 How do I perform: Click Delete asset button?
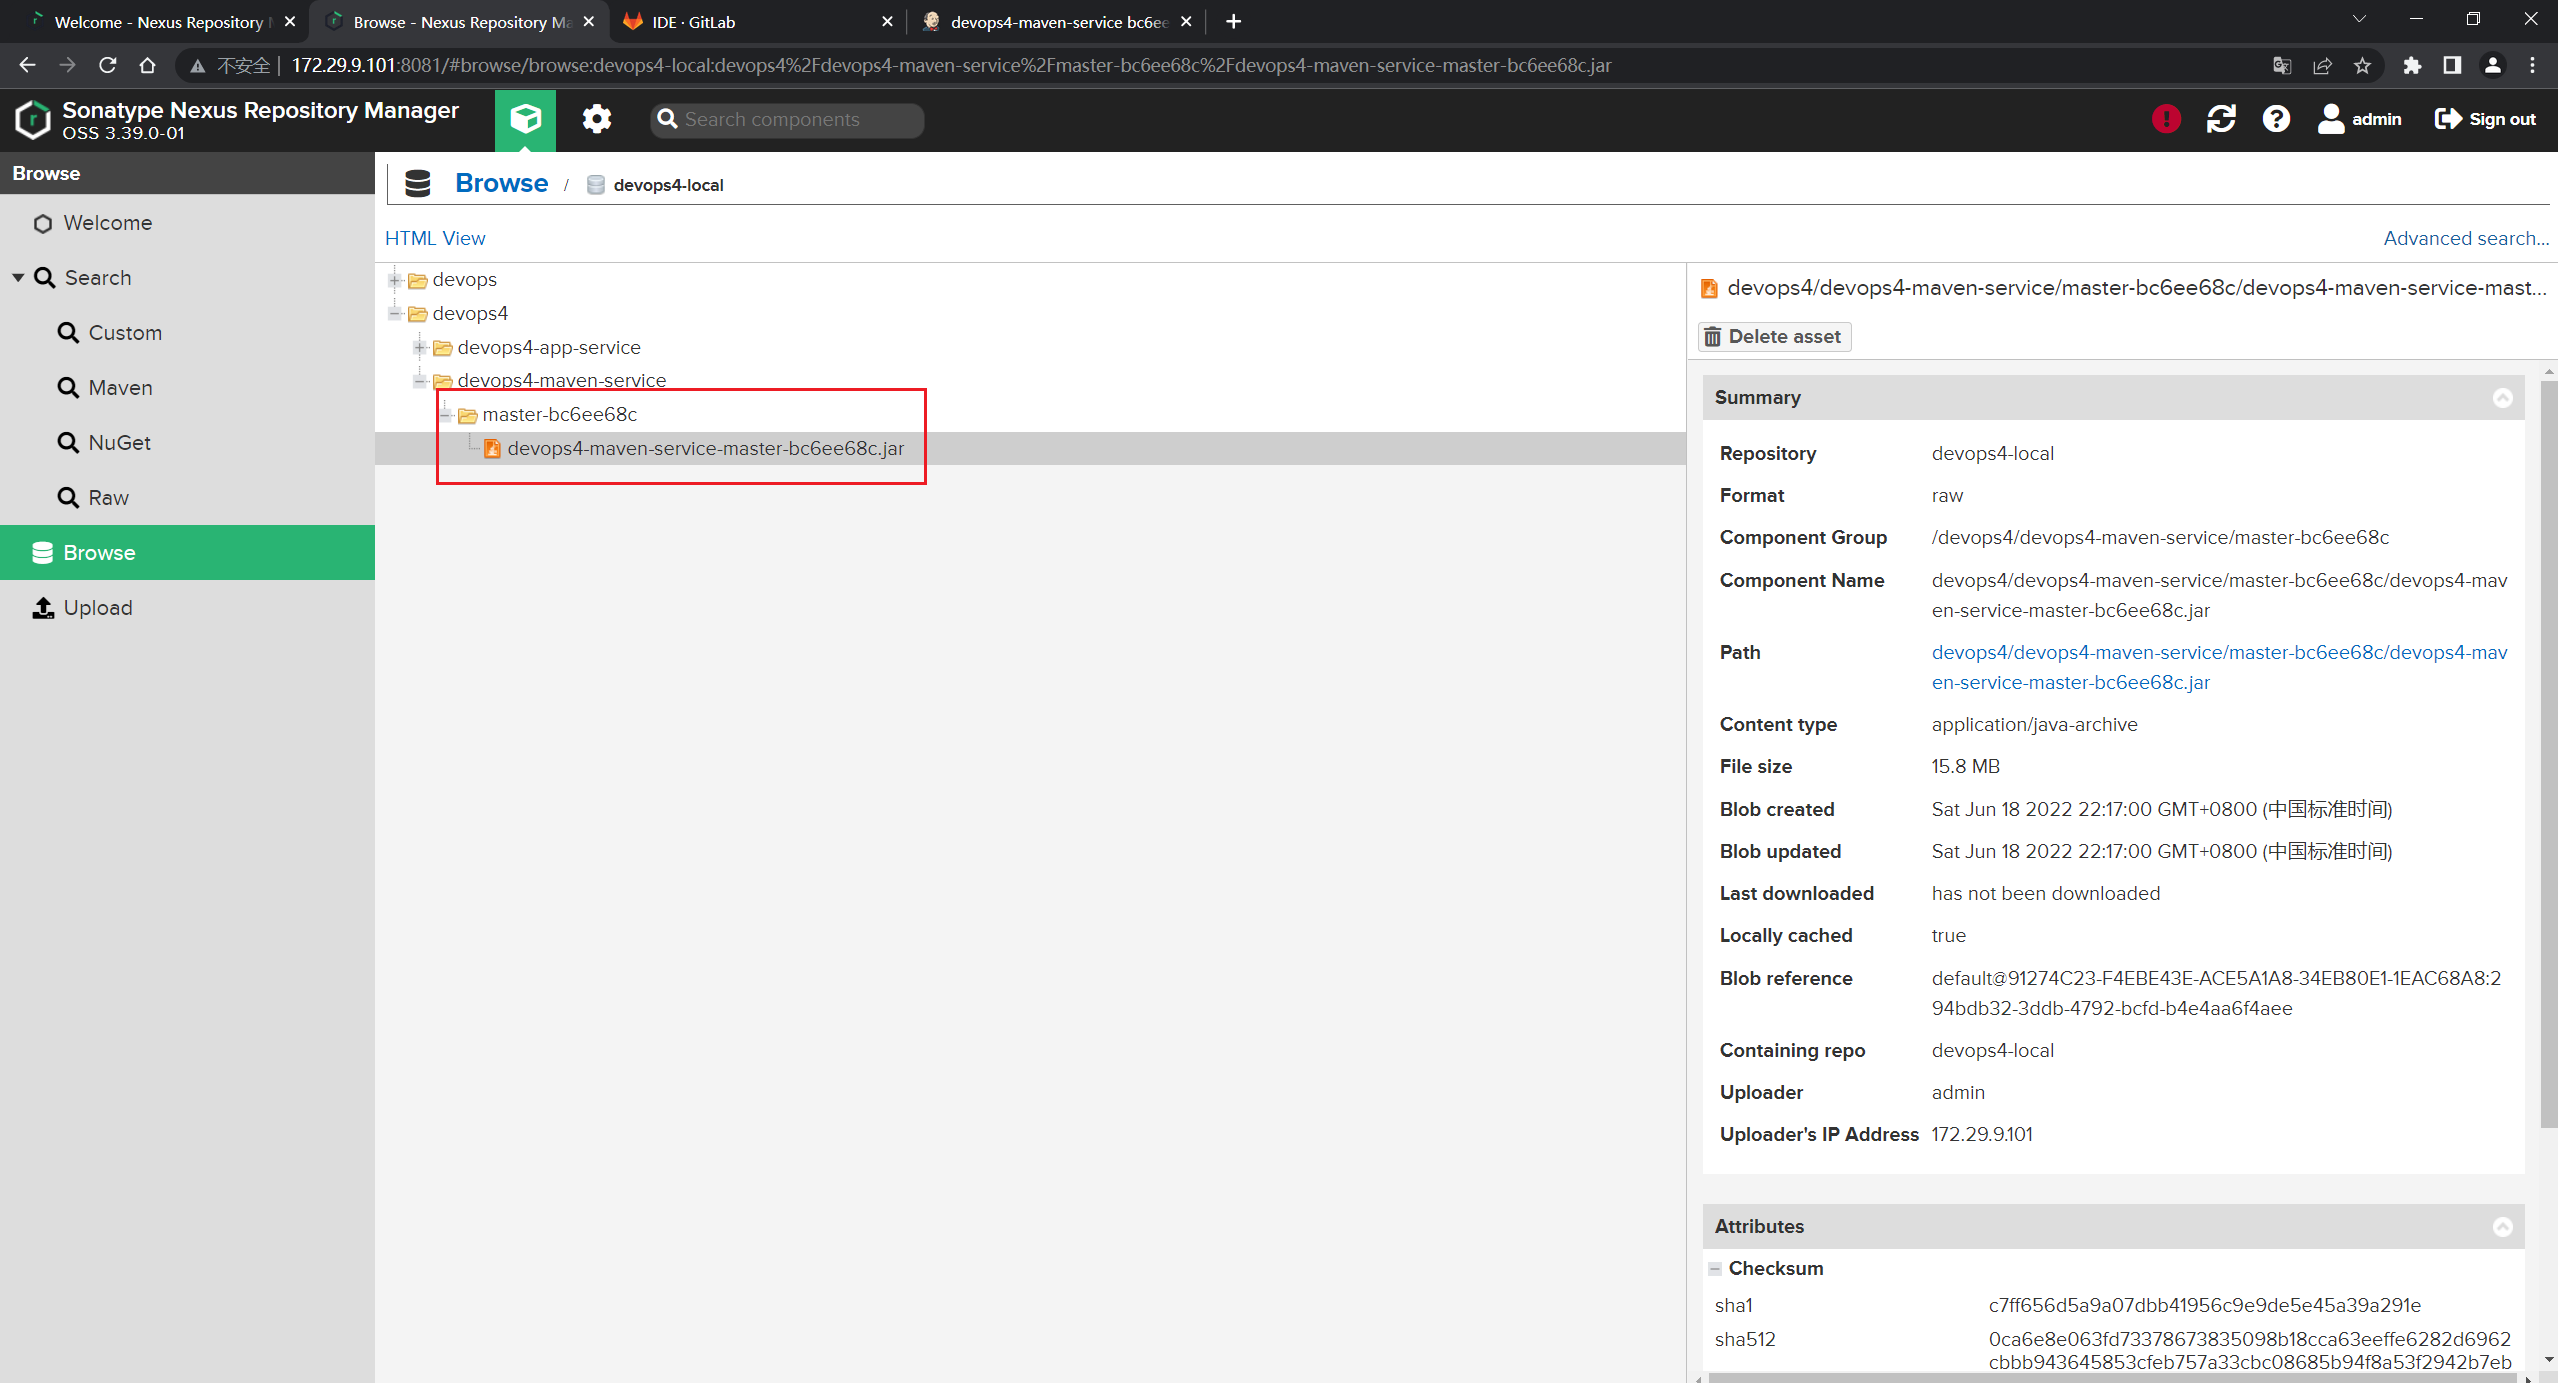pyautogui.click(x=1774, y=337)
